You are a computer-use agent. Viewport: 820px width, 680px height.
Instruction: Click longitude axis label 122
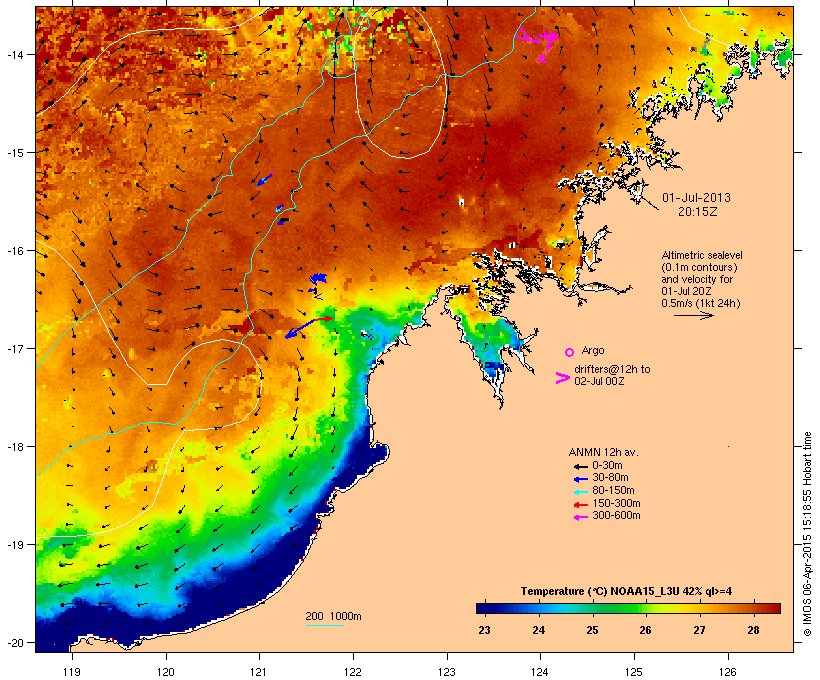pyautogui.click(x=353, y=672)
